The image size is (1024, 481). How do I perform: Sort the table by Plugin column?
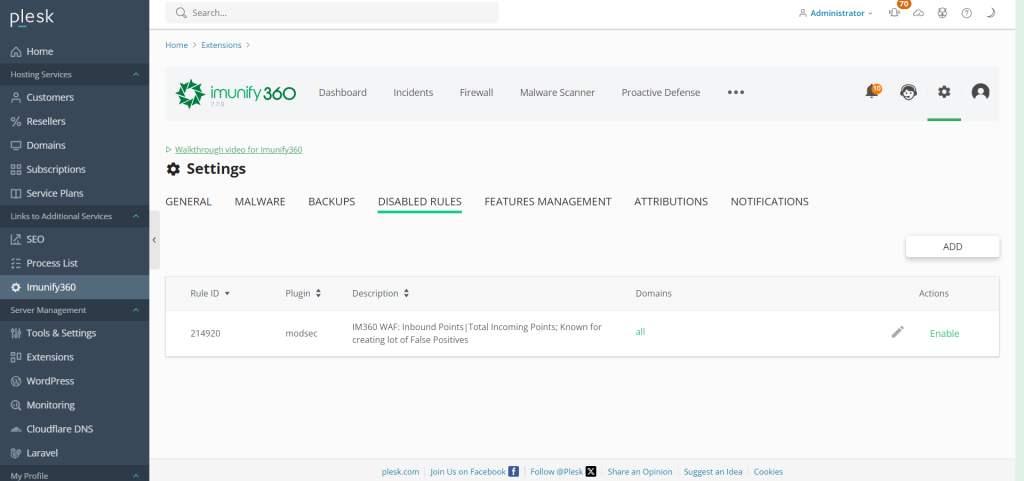303,293
